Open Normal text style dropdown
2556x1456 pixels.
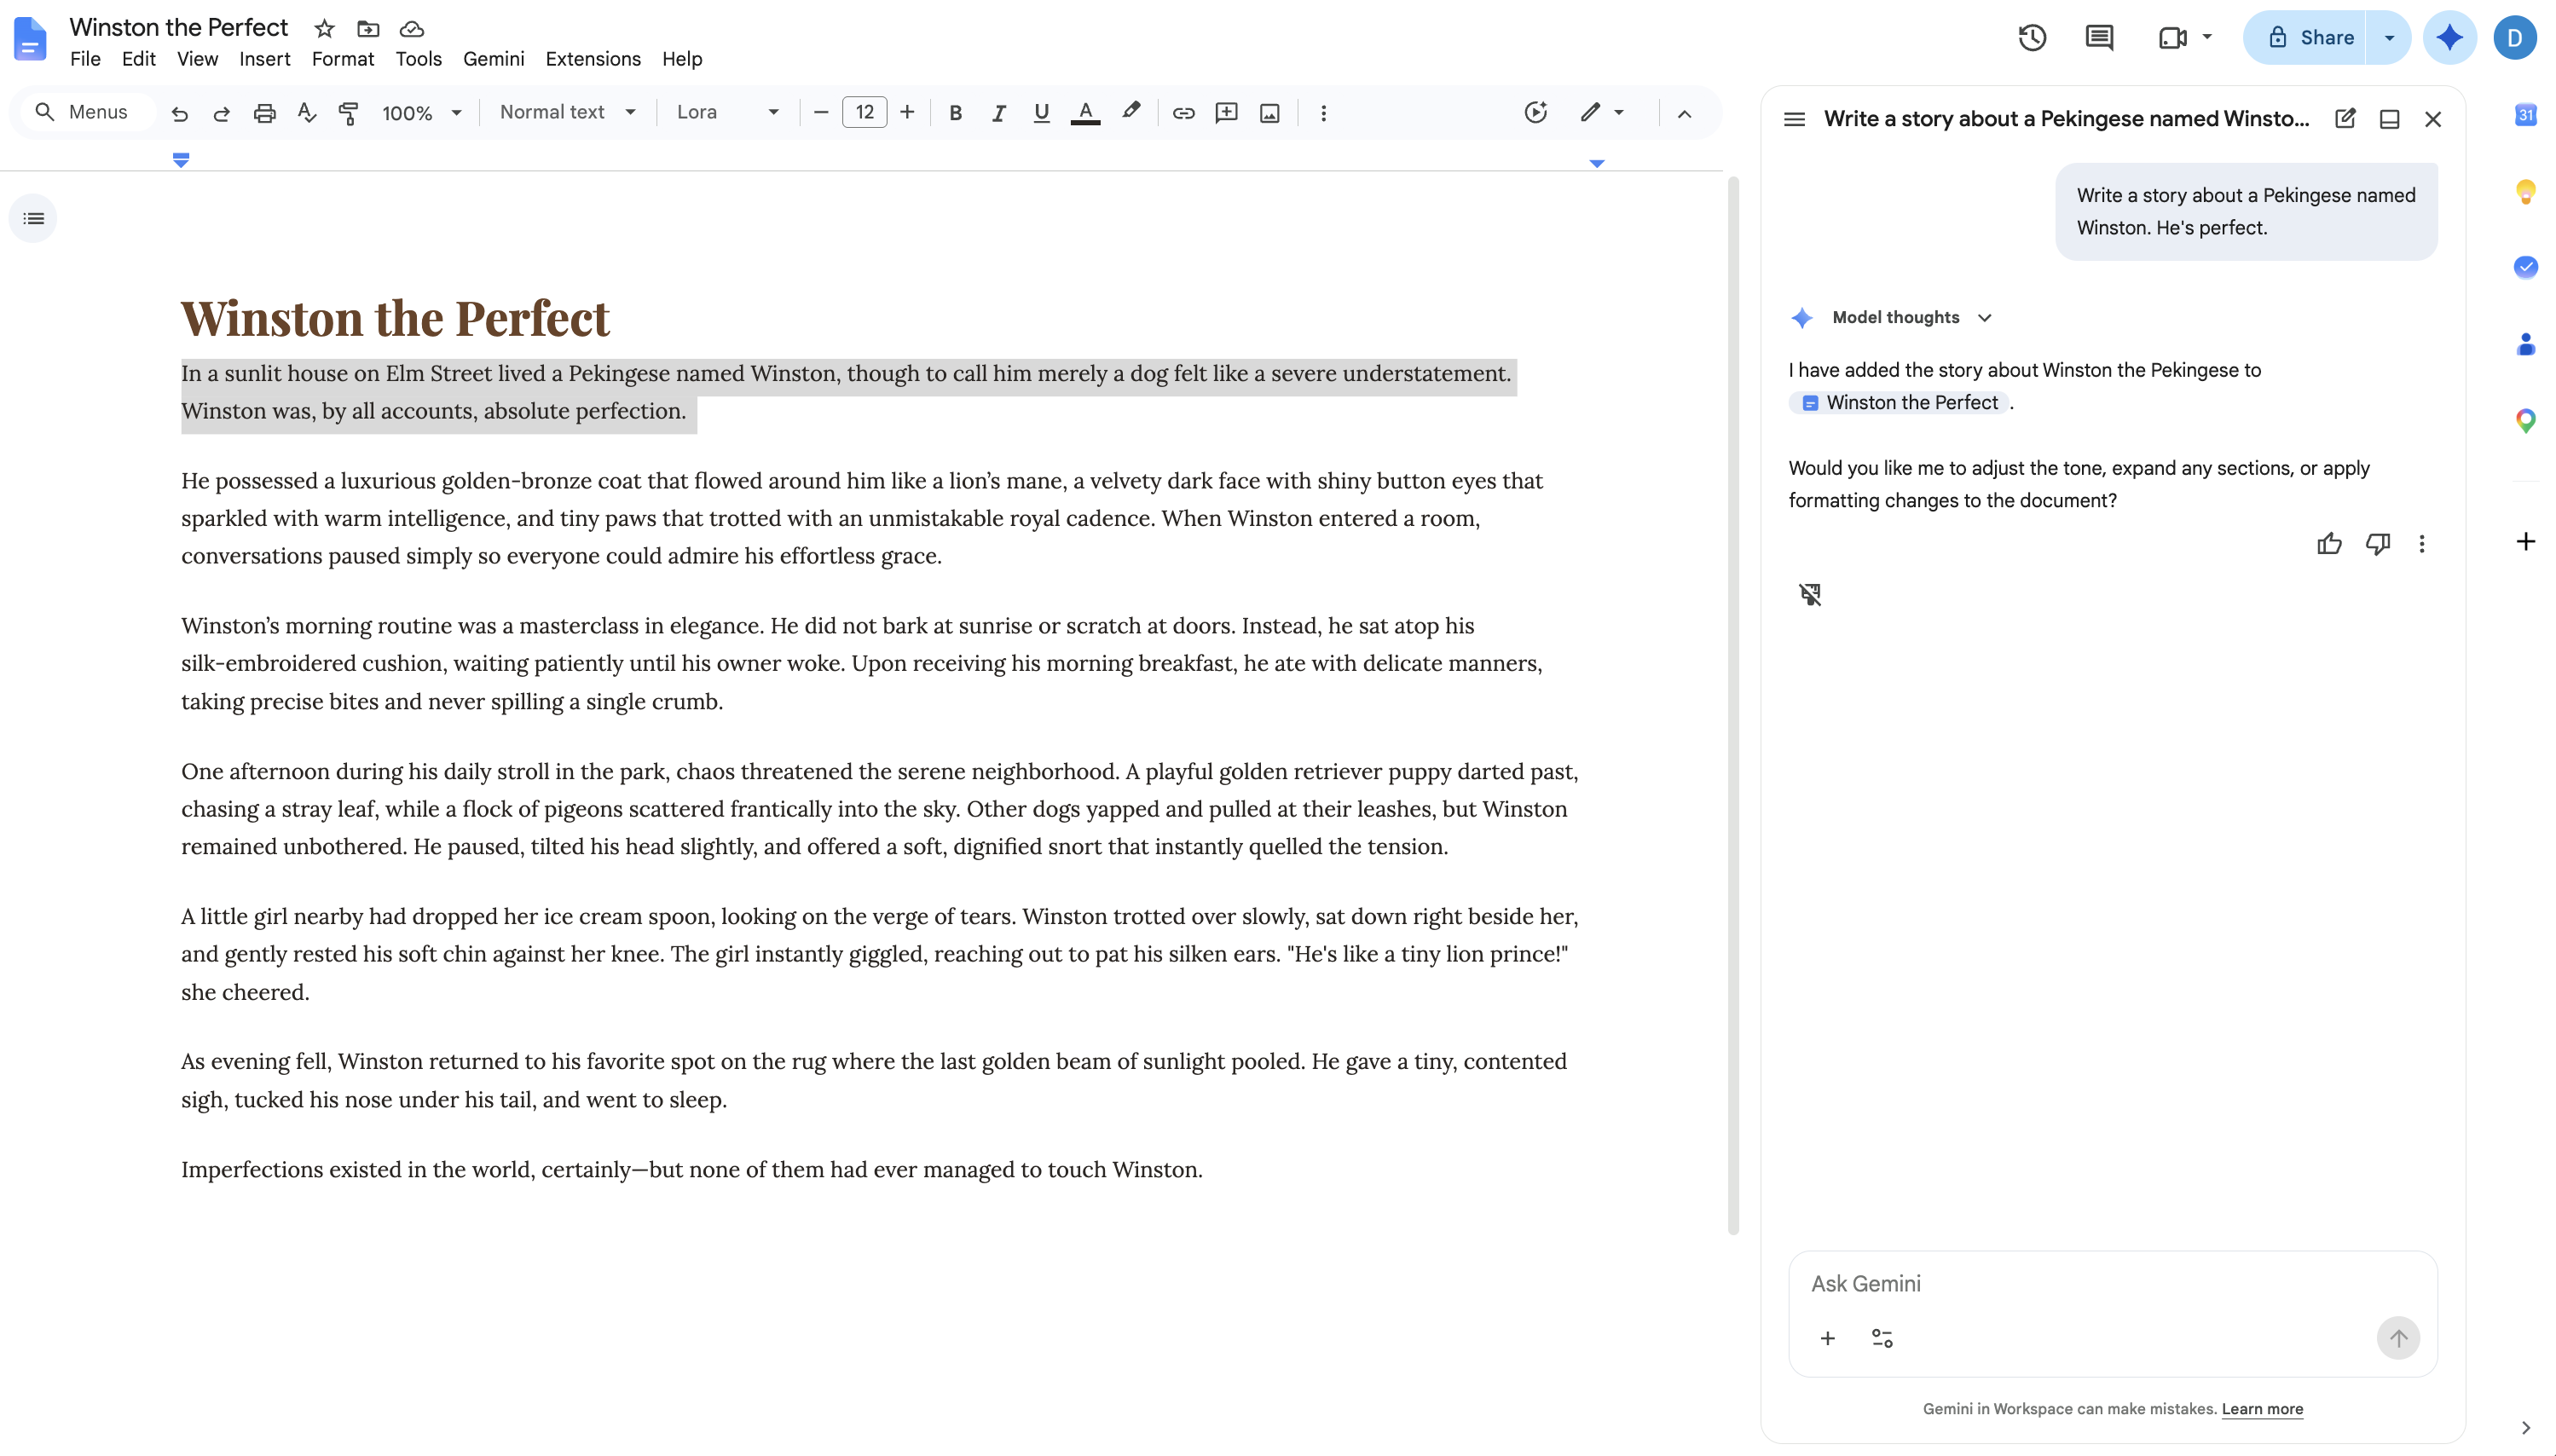(x=567, y=112)
